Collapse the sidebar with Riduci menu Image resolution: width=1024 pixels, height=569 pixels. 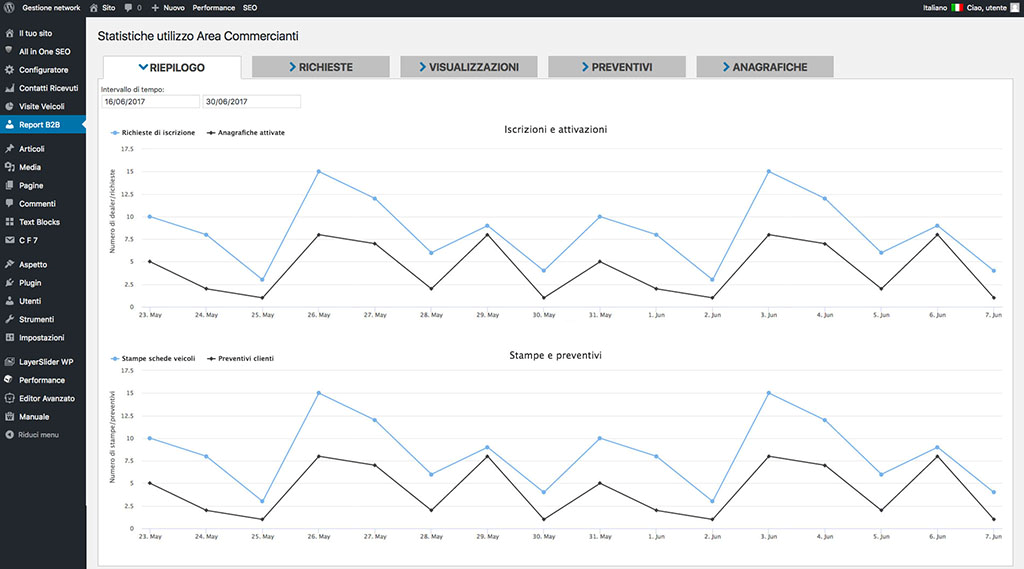click(x=38, y=435)
